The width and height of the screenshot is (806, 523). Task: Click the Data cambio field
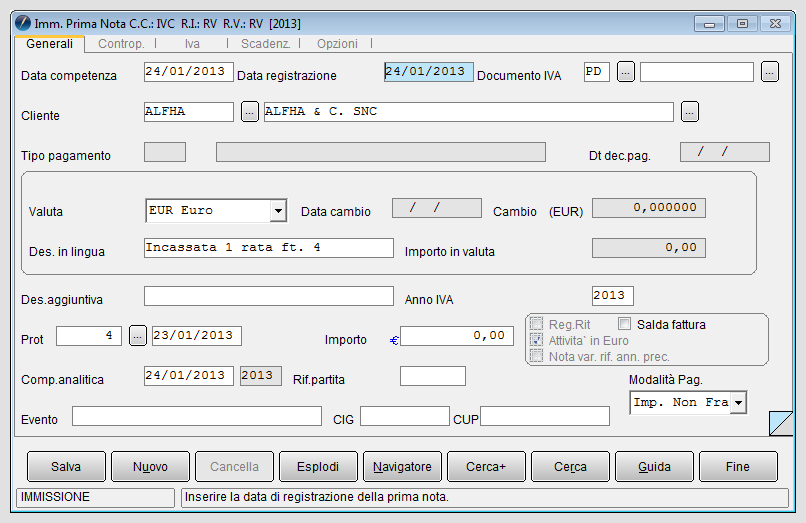437,208
